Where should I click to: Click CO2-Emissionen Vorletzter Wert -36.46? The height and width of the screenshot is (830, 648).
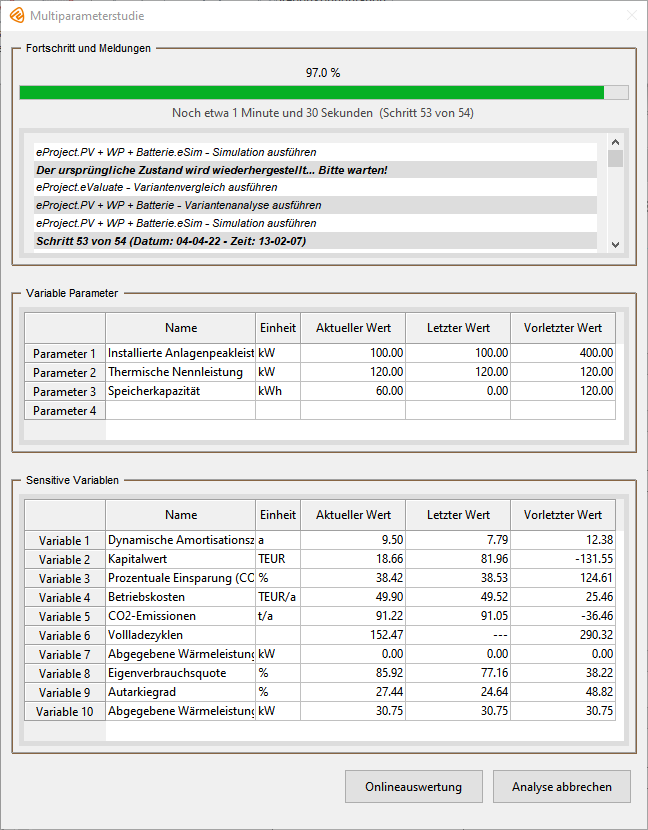563,616
